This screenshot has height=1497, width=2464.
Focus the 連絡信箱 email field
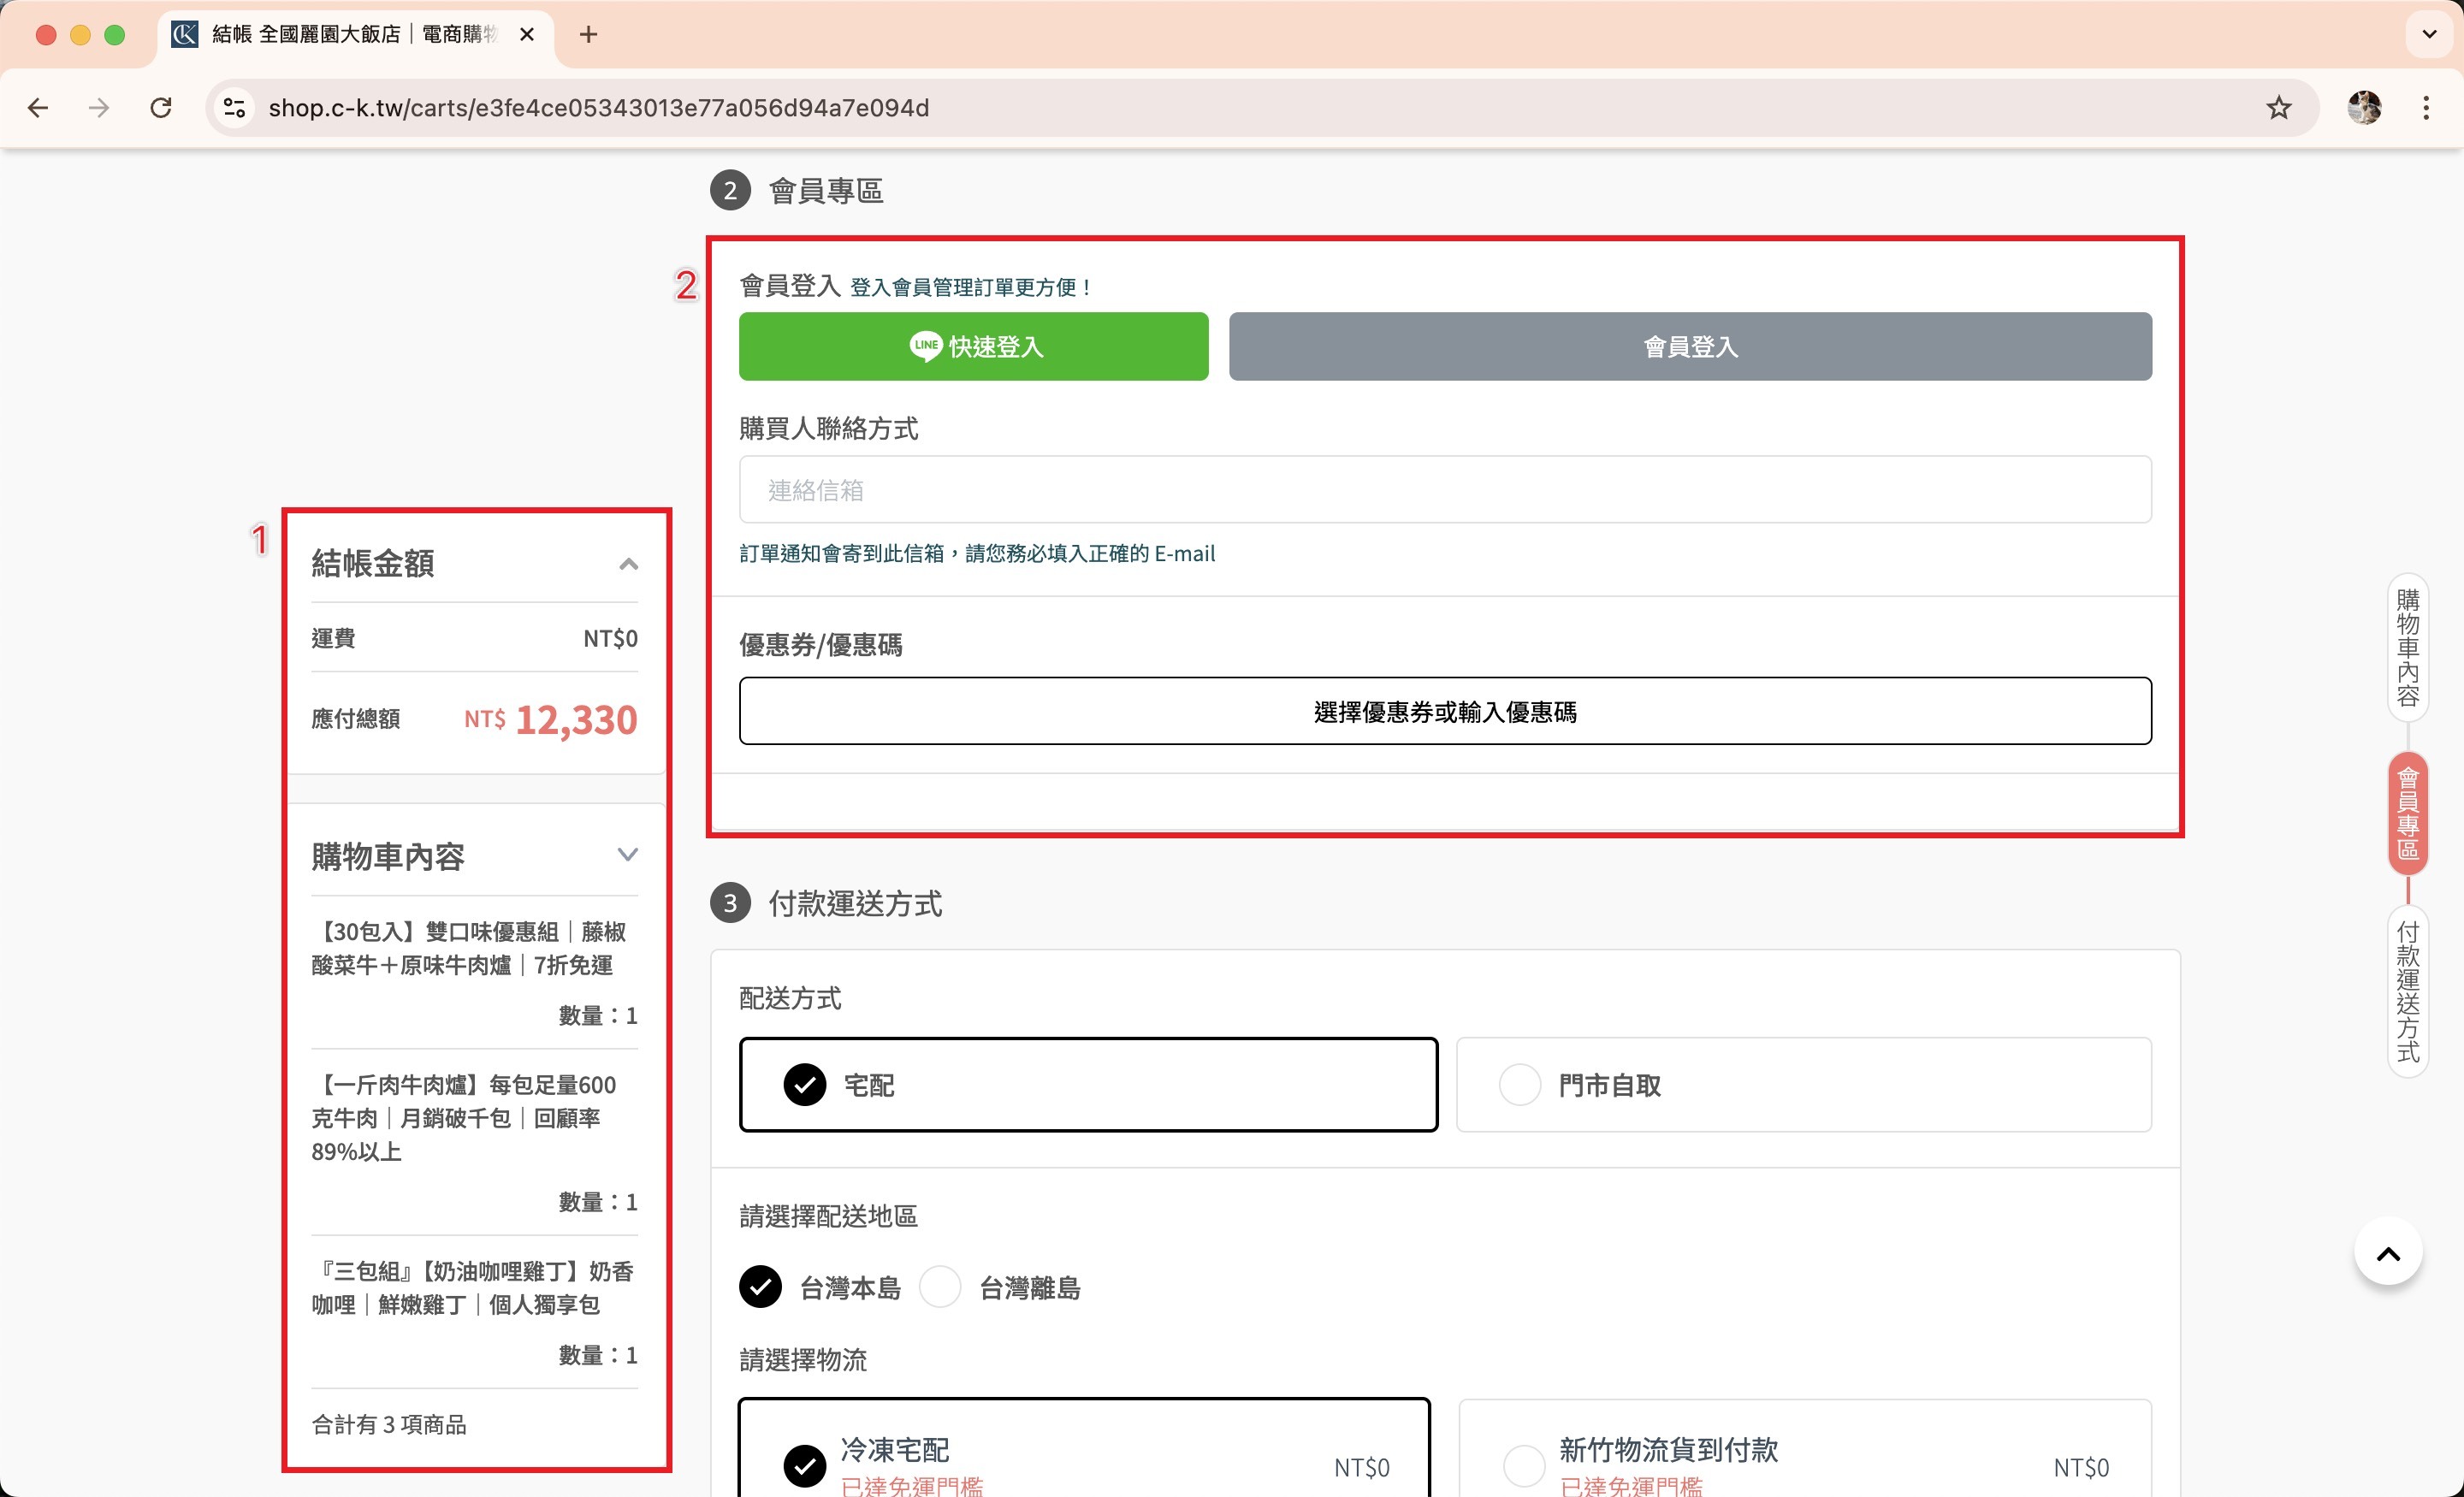pyautogui.click(x=1445, y=490)
